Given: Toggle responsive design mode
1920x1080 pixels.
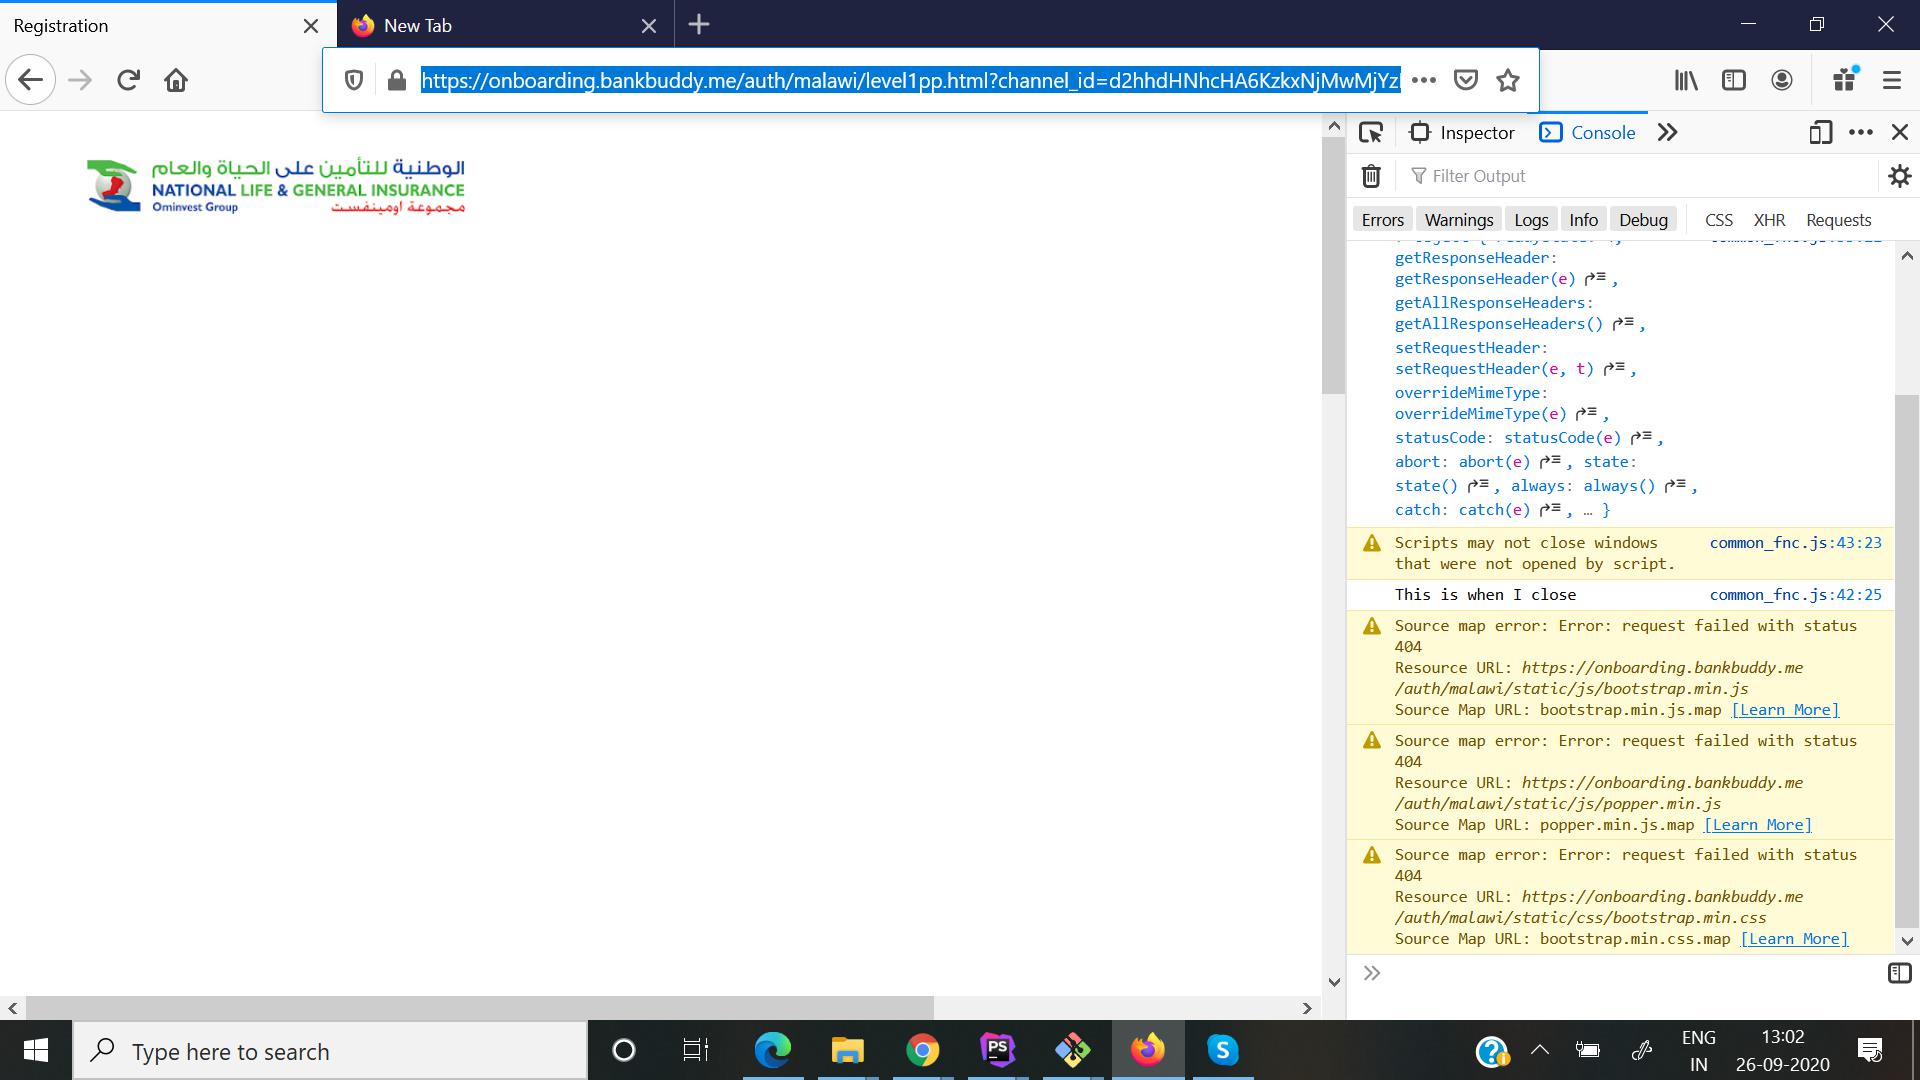Looking at the screenshot, I should (x=1821, y=132).
